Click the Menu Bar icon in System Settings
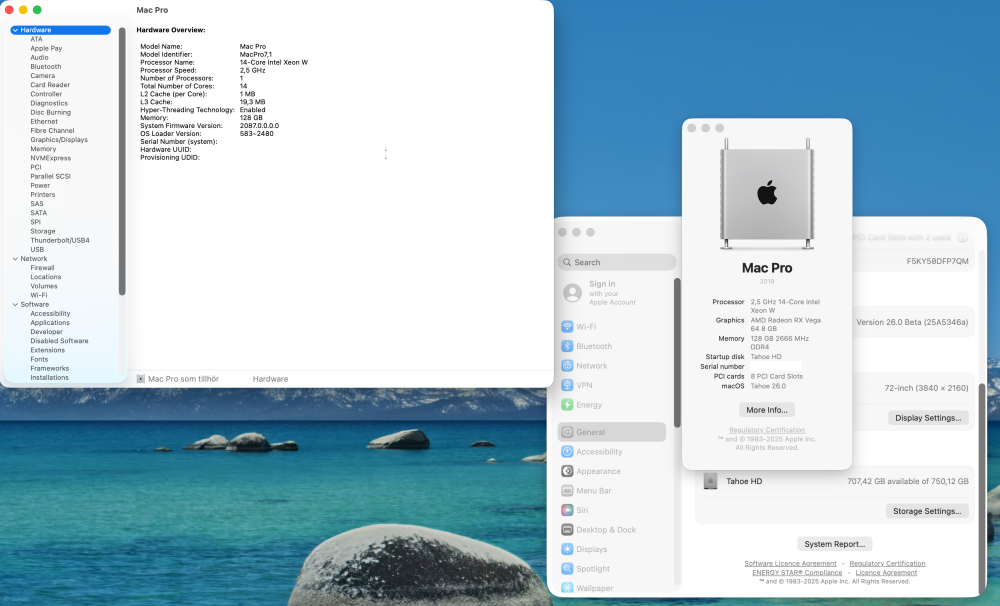This screenshot has height=606, width=1000. (567, 491)
